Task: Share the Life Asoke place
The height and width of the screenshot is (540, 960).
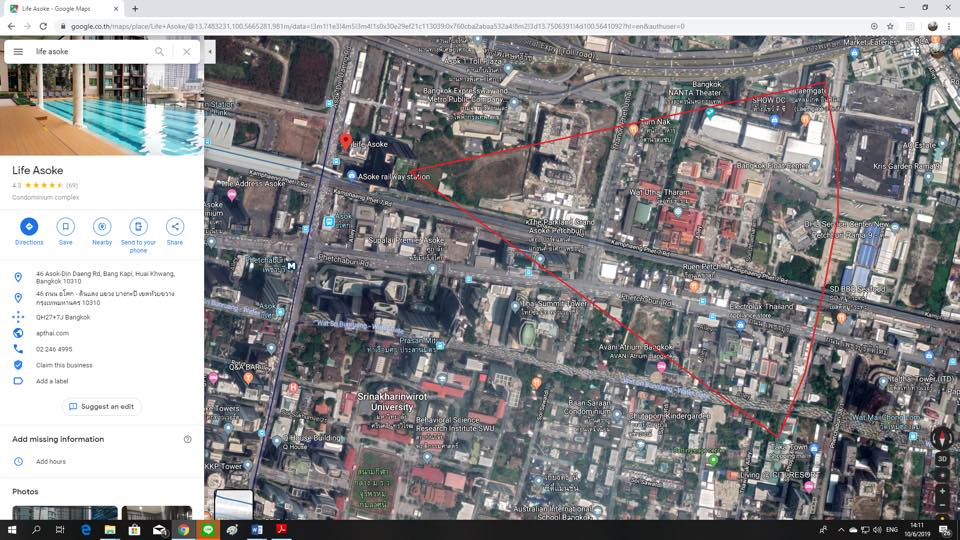Action: click(x=174, y=231)
